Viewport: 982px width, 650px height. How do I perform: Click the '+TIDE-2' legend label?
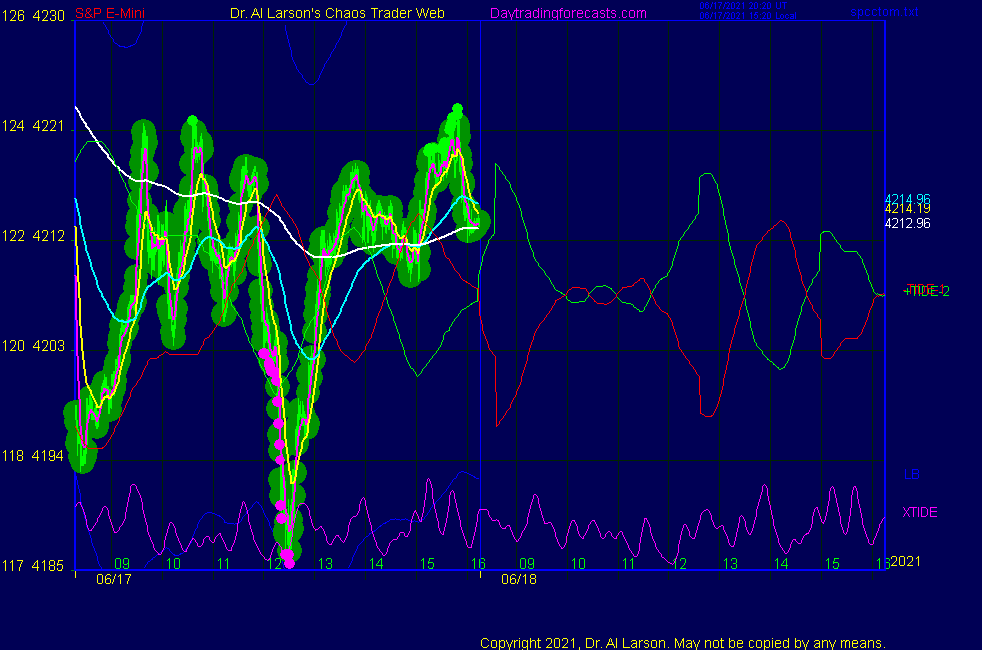[927, 292]
